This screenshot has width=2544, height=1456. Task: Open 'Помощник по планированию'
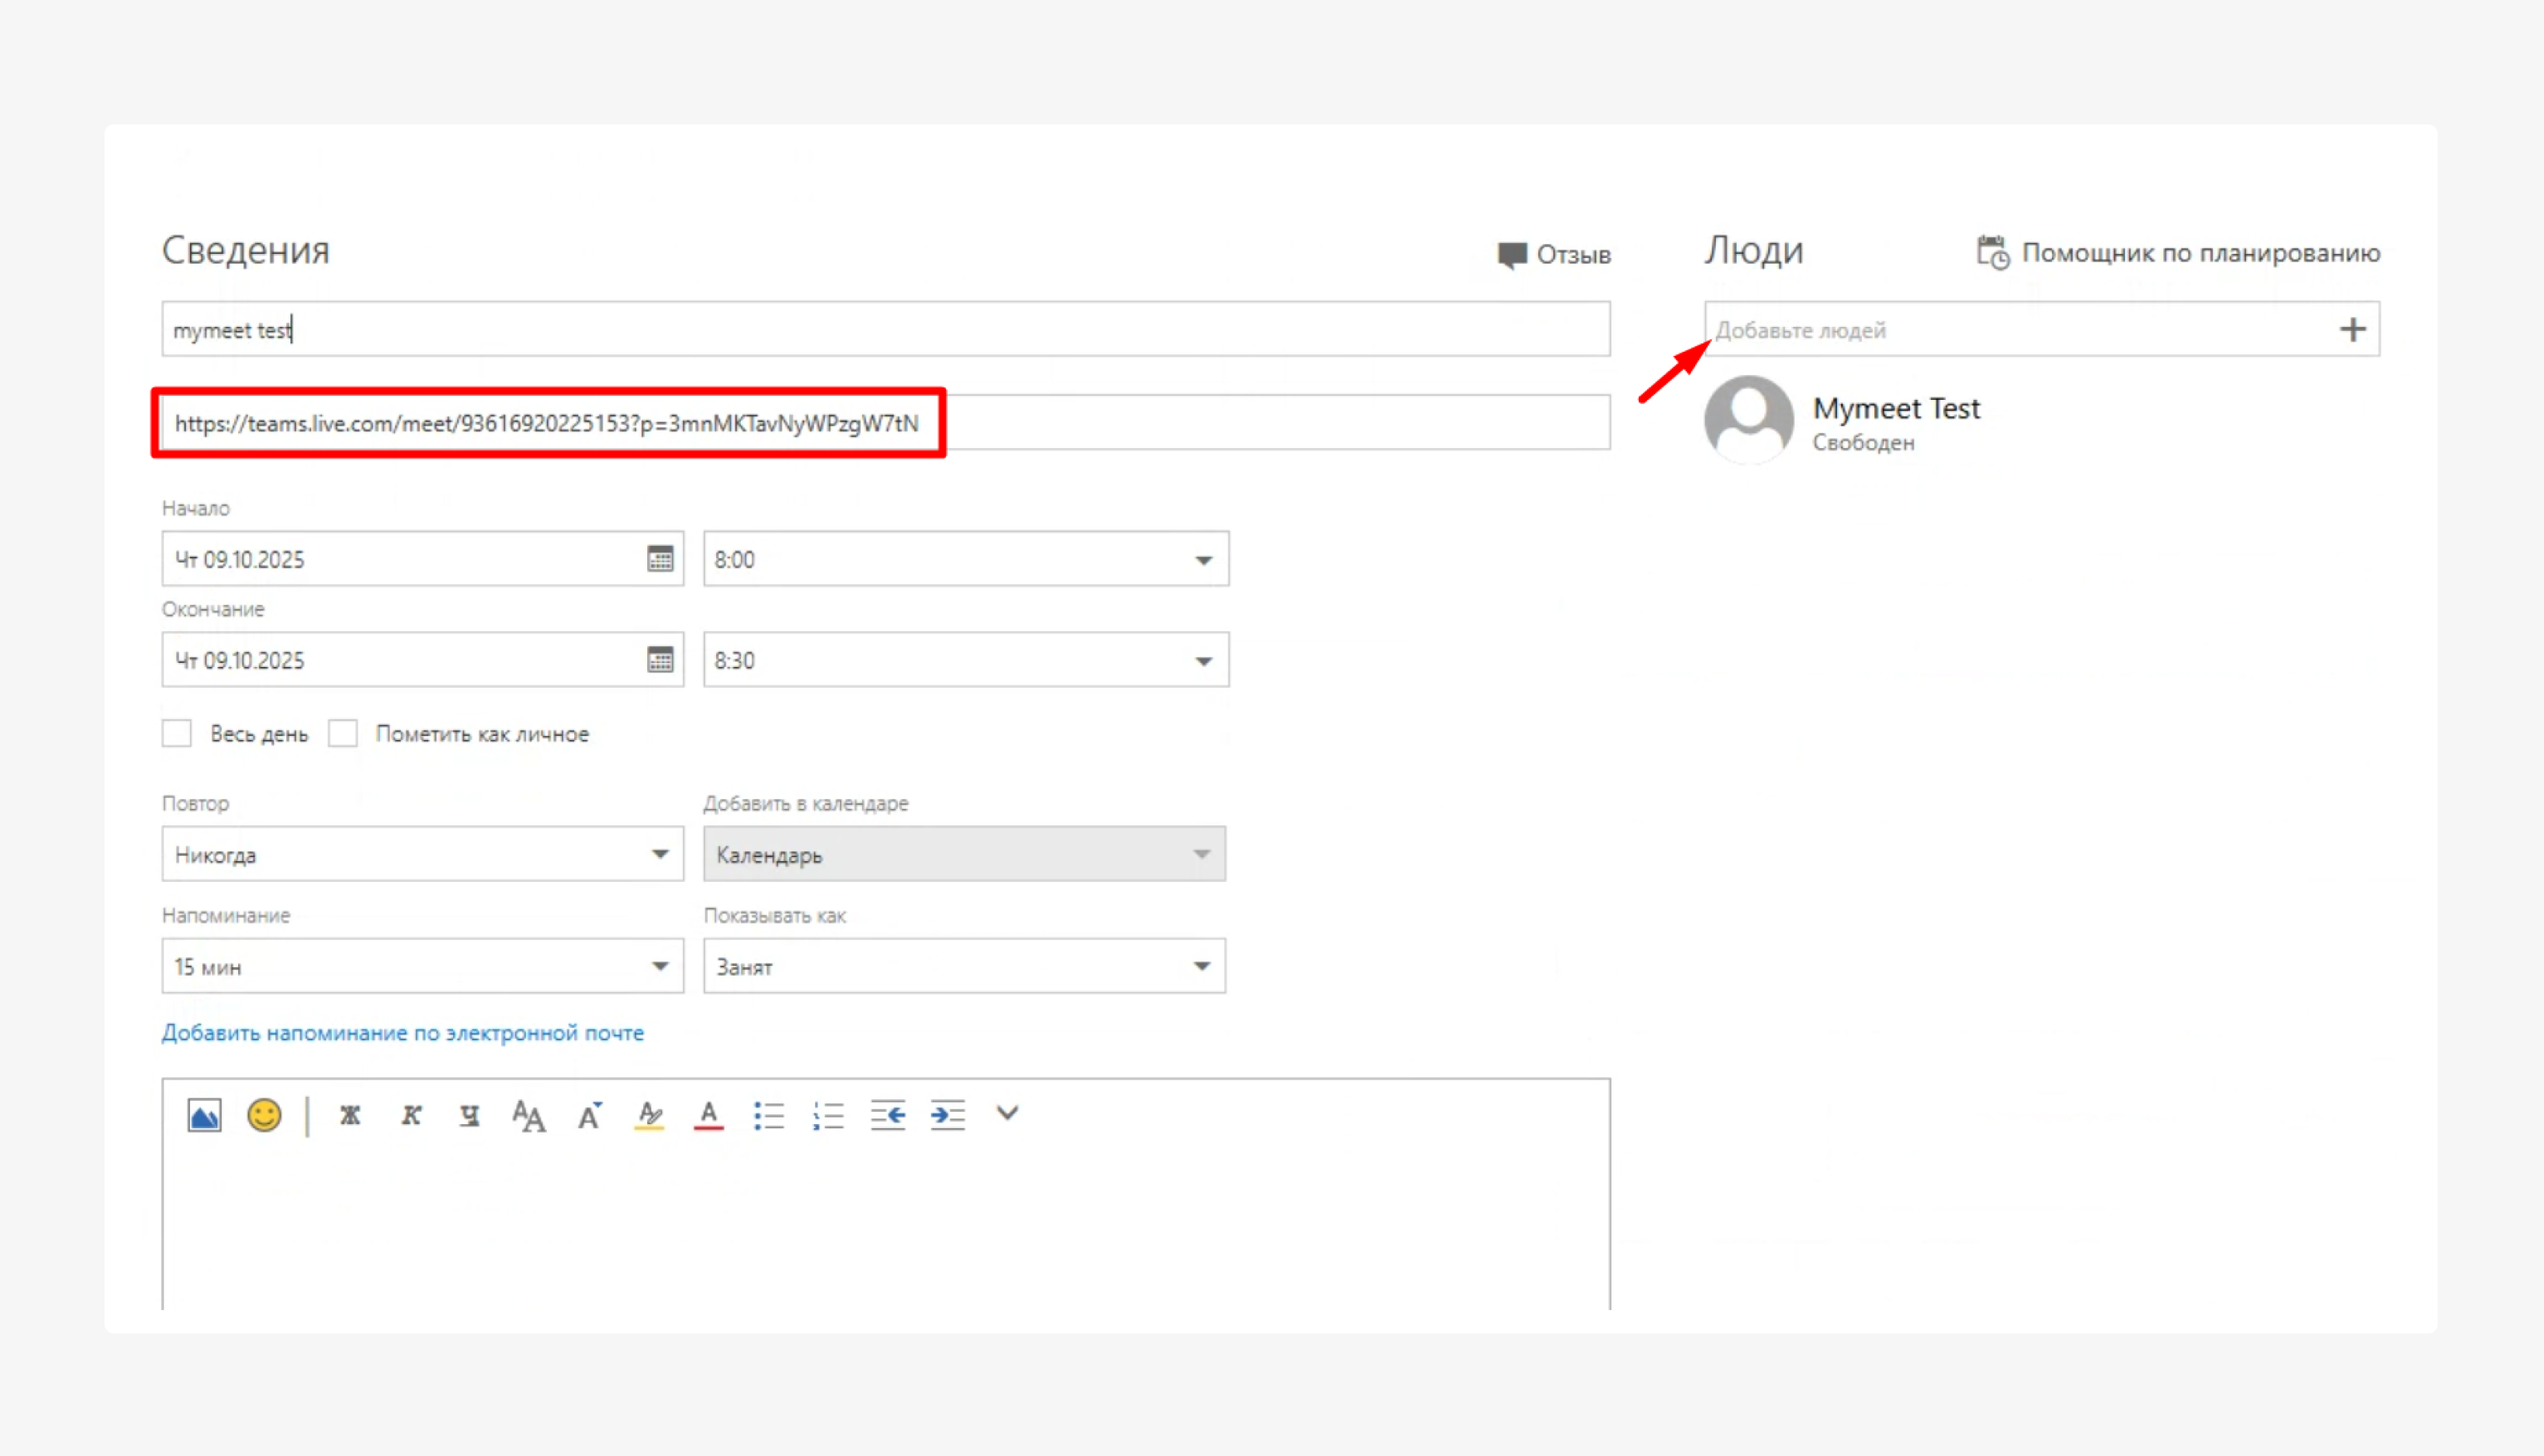(x=2178, y=253)
